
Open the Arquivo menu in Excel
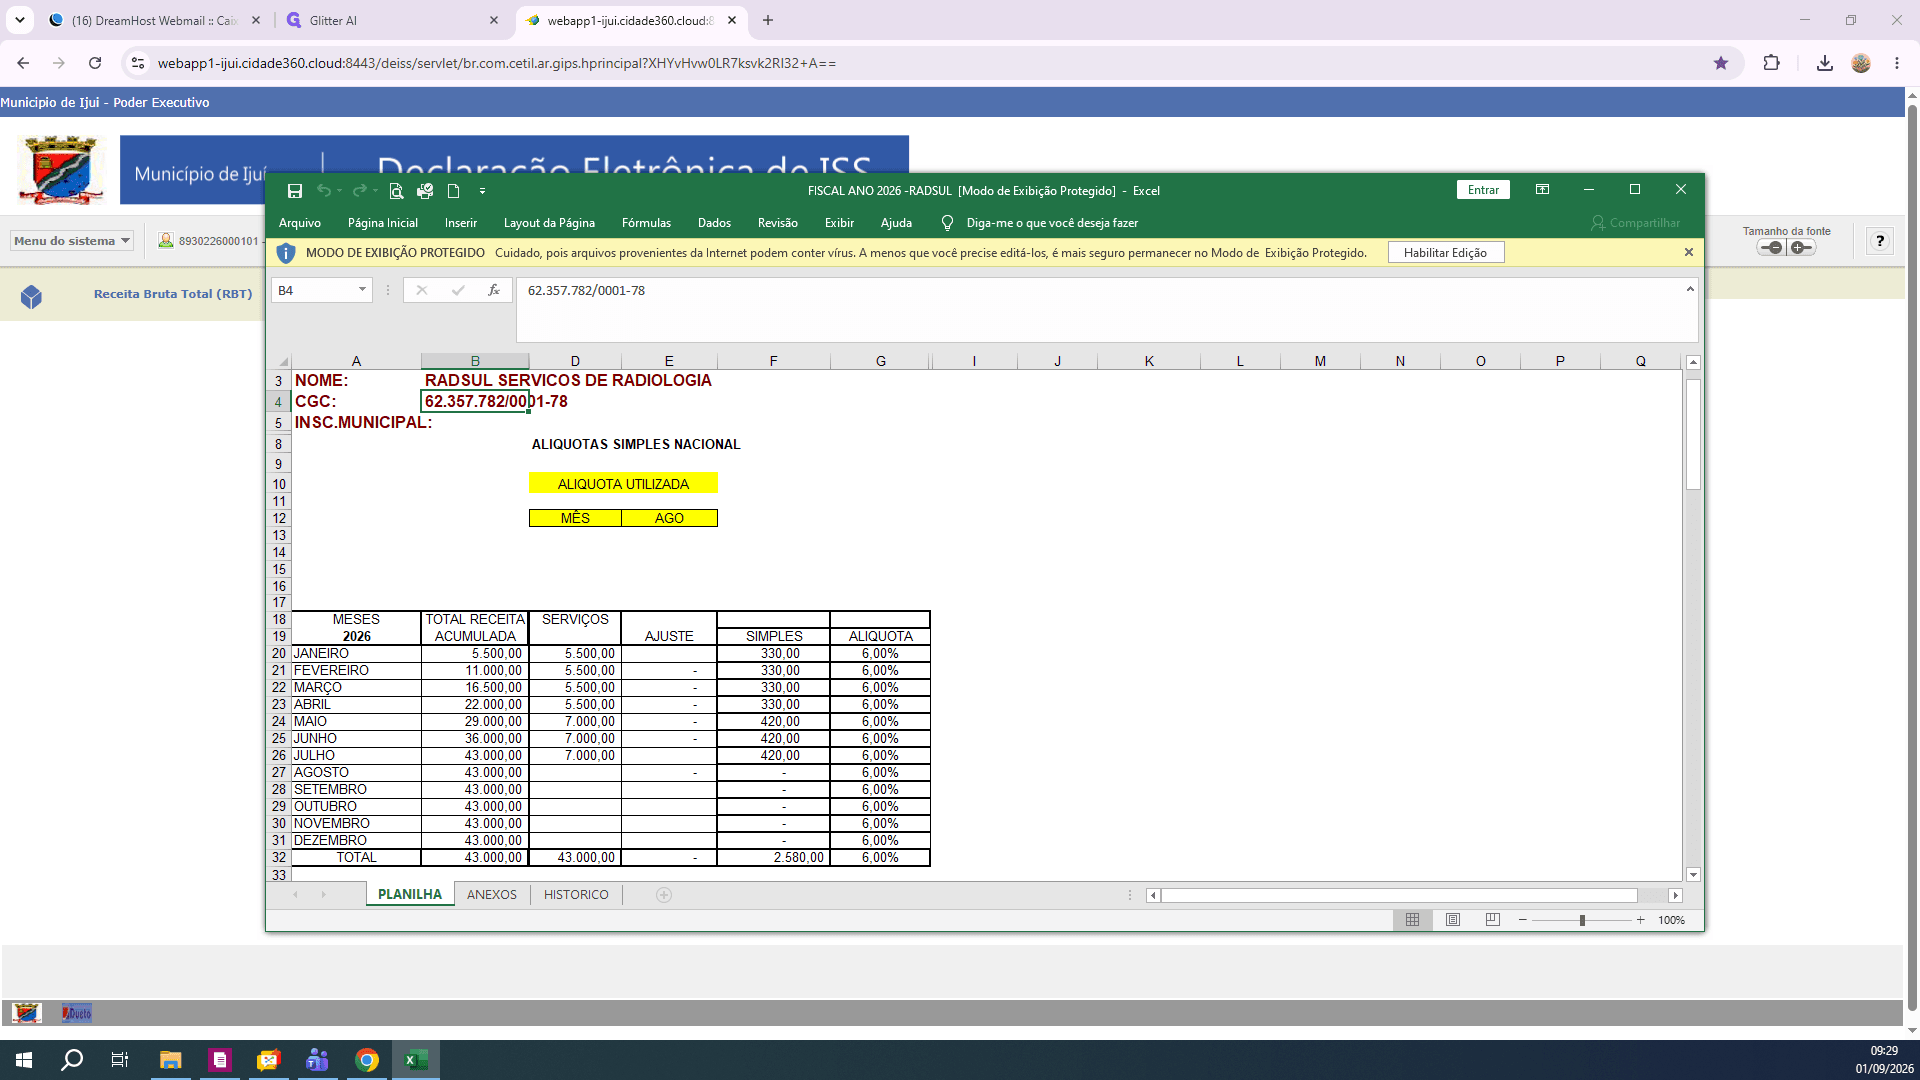click(x=300, y=223)
